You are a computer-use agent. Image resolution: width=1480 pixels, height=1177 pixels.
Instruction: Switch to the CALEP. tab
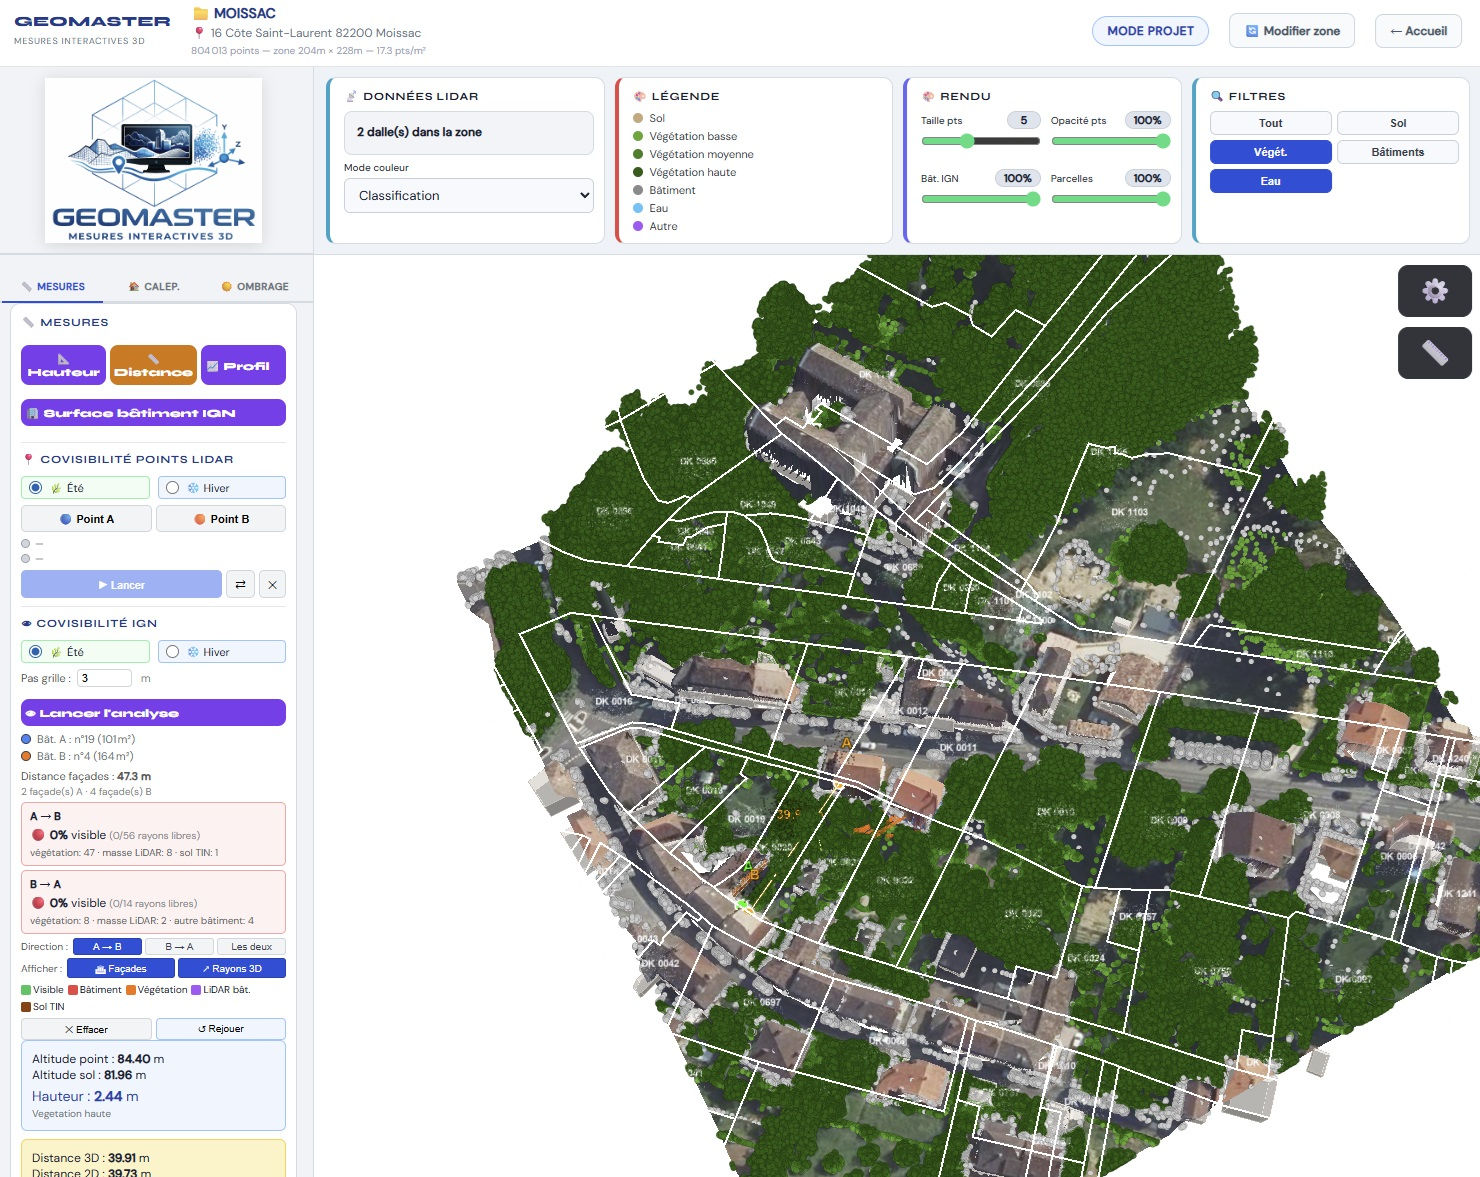pyautogui.click(x=154, y=286)
